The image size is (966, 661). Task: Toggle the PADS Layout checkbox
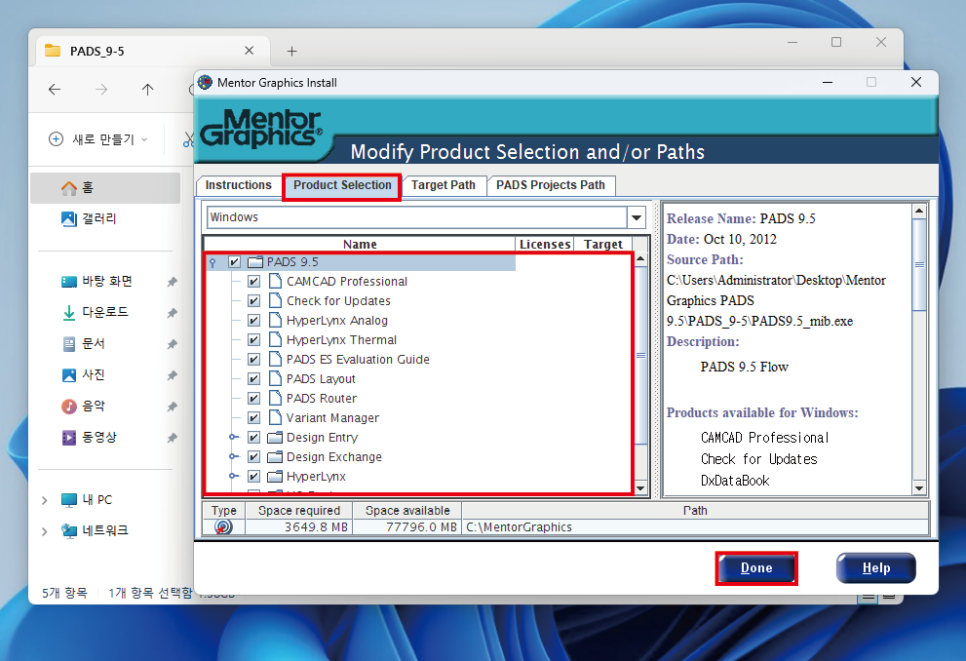254,379
